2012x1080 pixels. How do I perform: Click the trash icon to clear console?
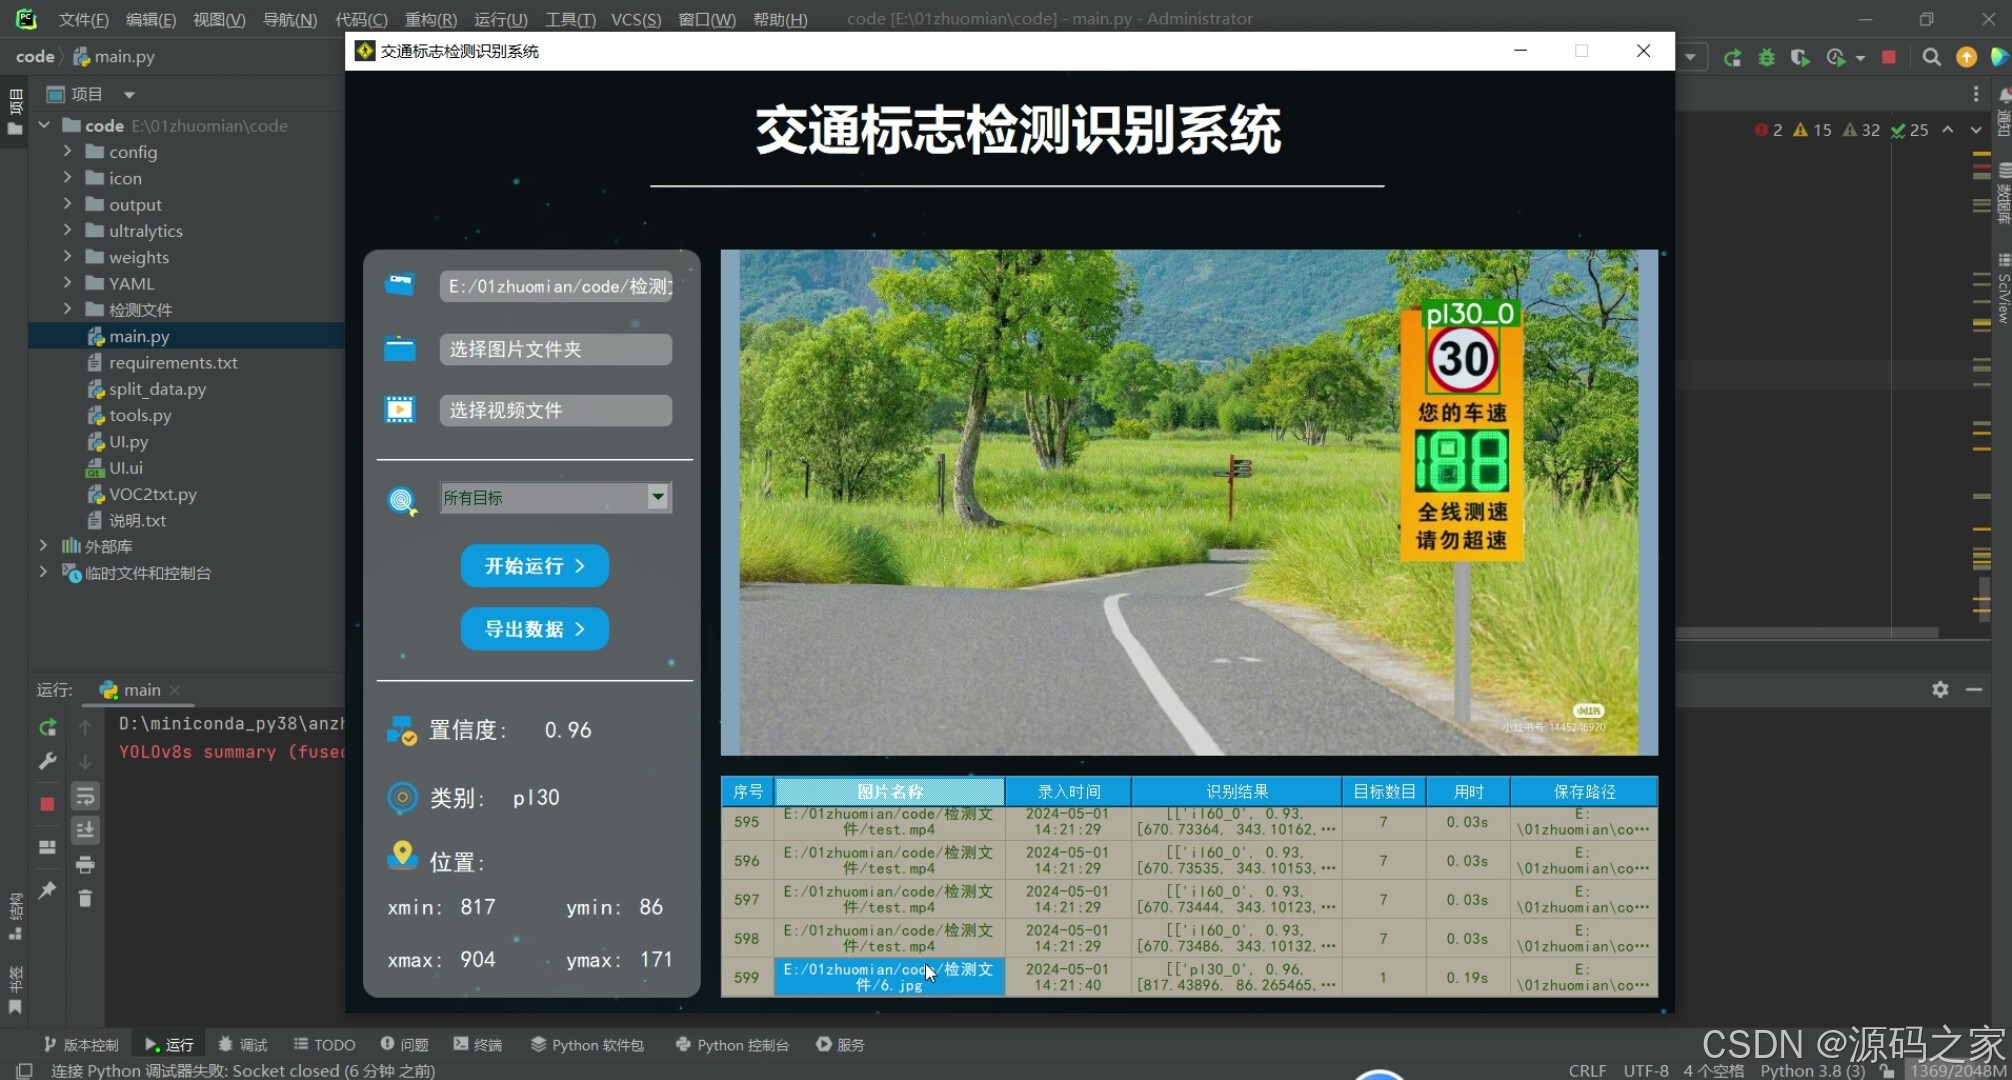pos(85,898)
